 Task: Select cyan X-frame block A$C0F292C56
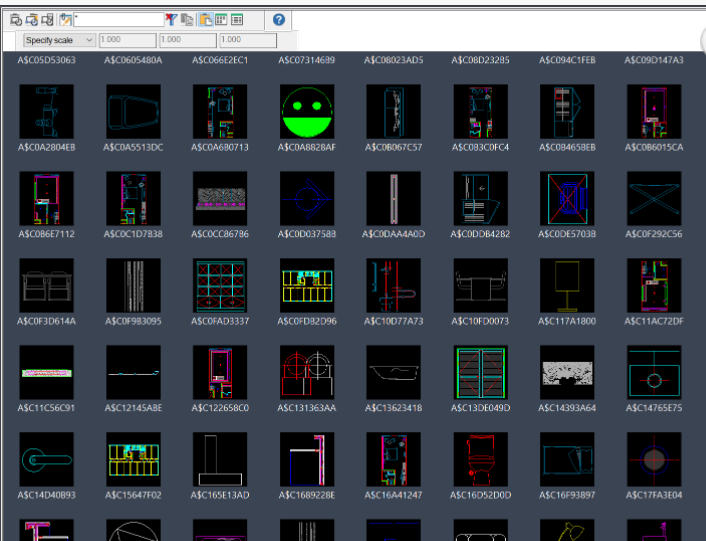pos(654,198)
